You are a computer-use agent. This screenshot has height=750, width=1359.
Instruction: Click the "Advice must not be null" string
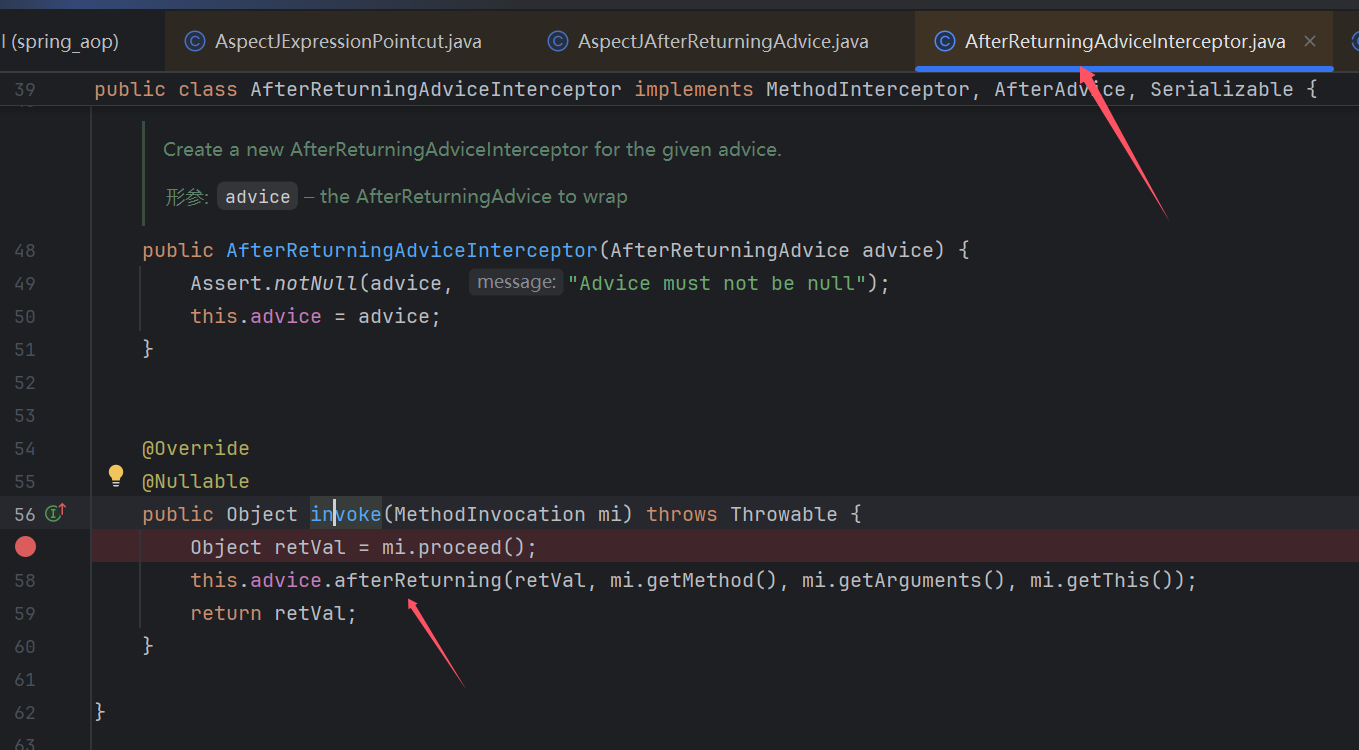pos(717,283)
